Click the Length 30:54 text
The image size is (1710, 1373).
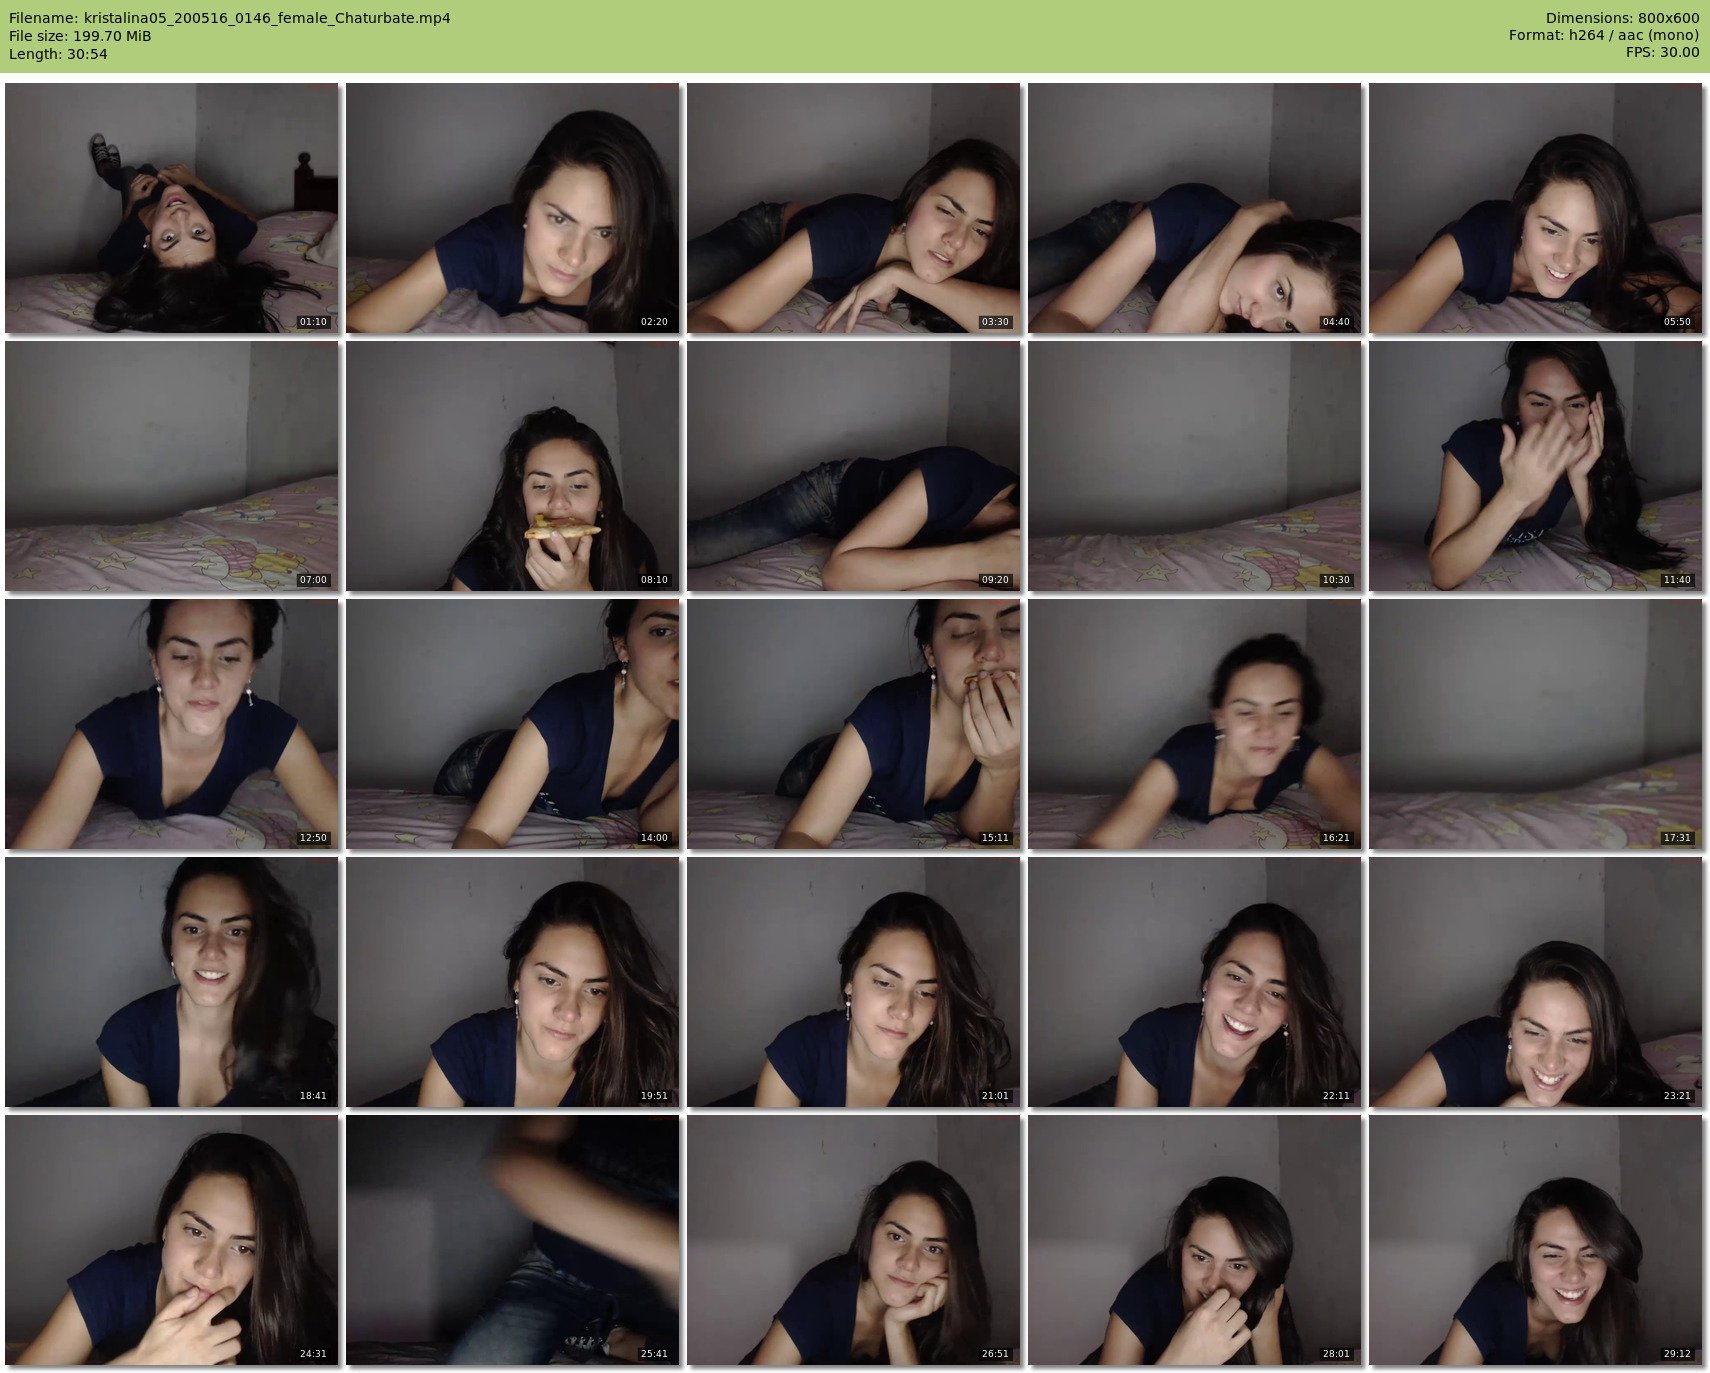(58, 54)
